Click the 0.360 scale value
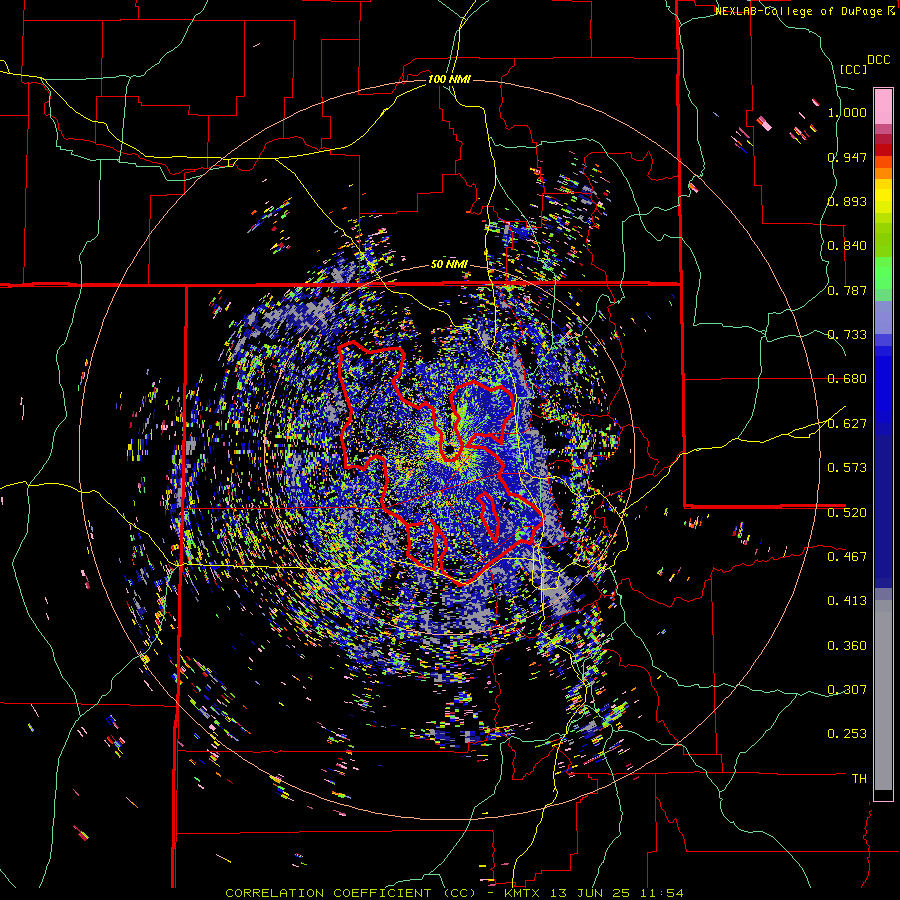This screenshot has height=900, width=900. (847, 646)
